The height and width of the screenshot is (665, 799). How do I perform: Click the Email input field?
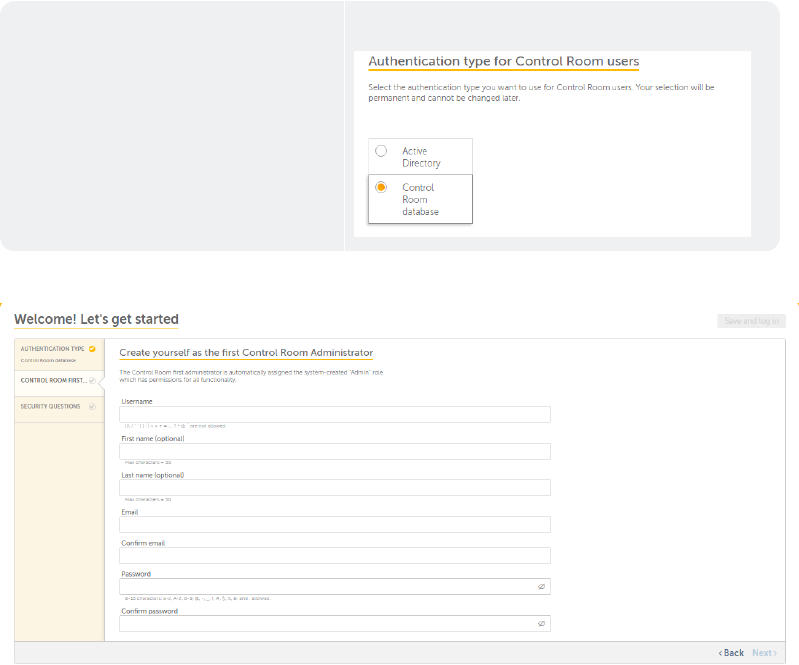pos(335,525)
